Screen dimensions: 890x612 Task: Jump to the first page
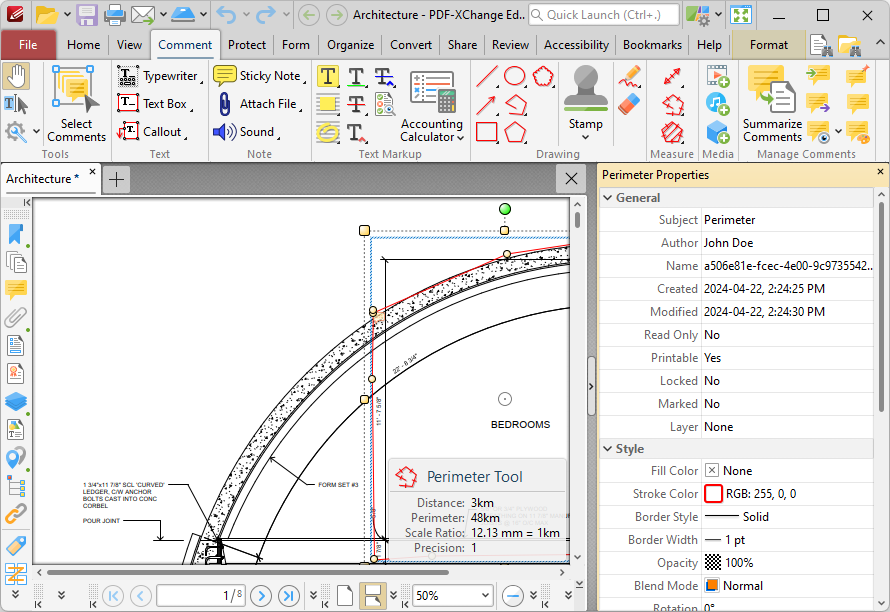113,596
